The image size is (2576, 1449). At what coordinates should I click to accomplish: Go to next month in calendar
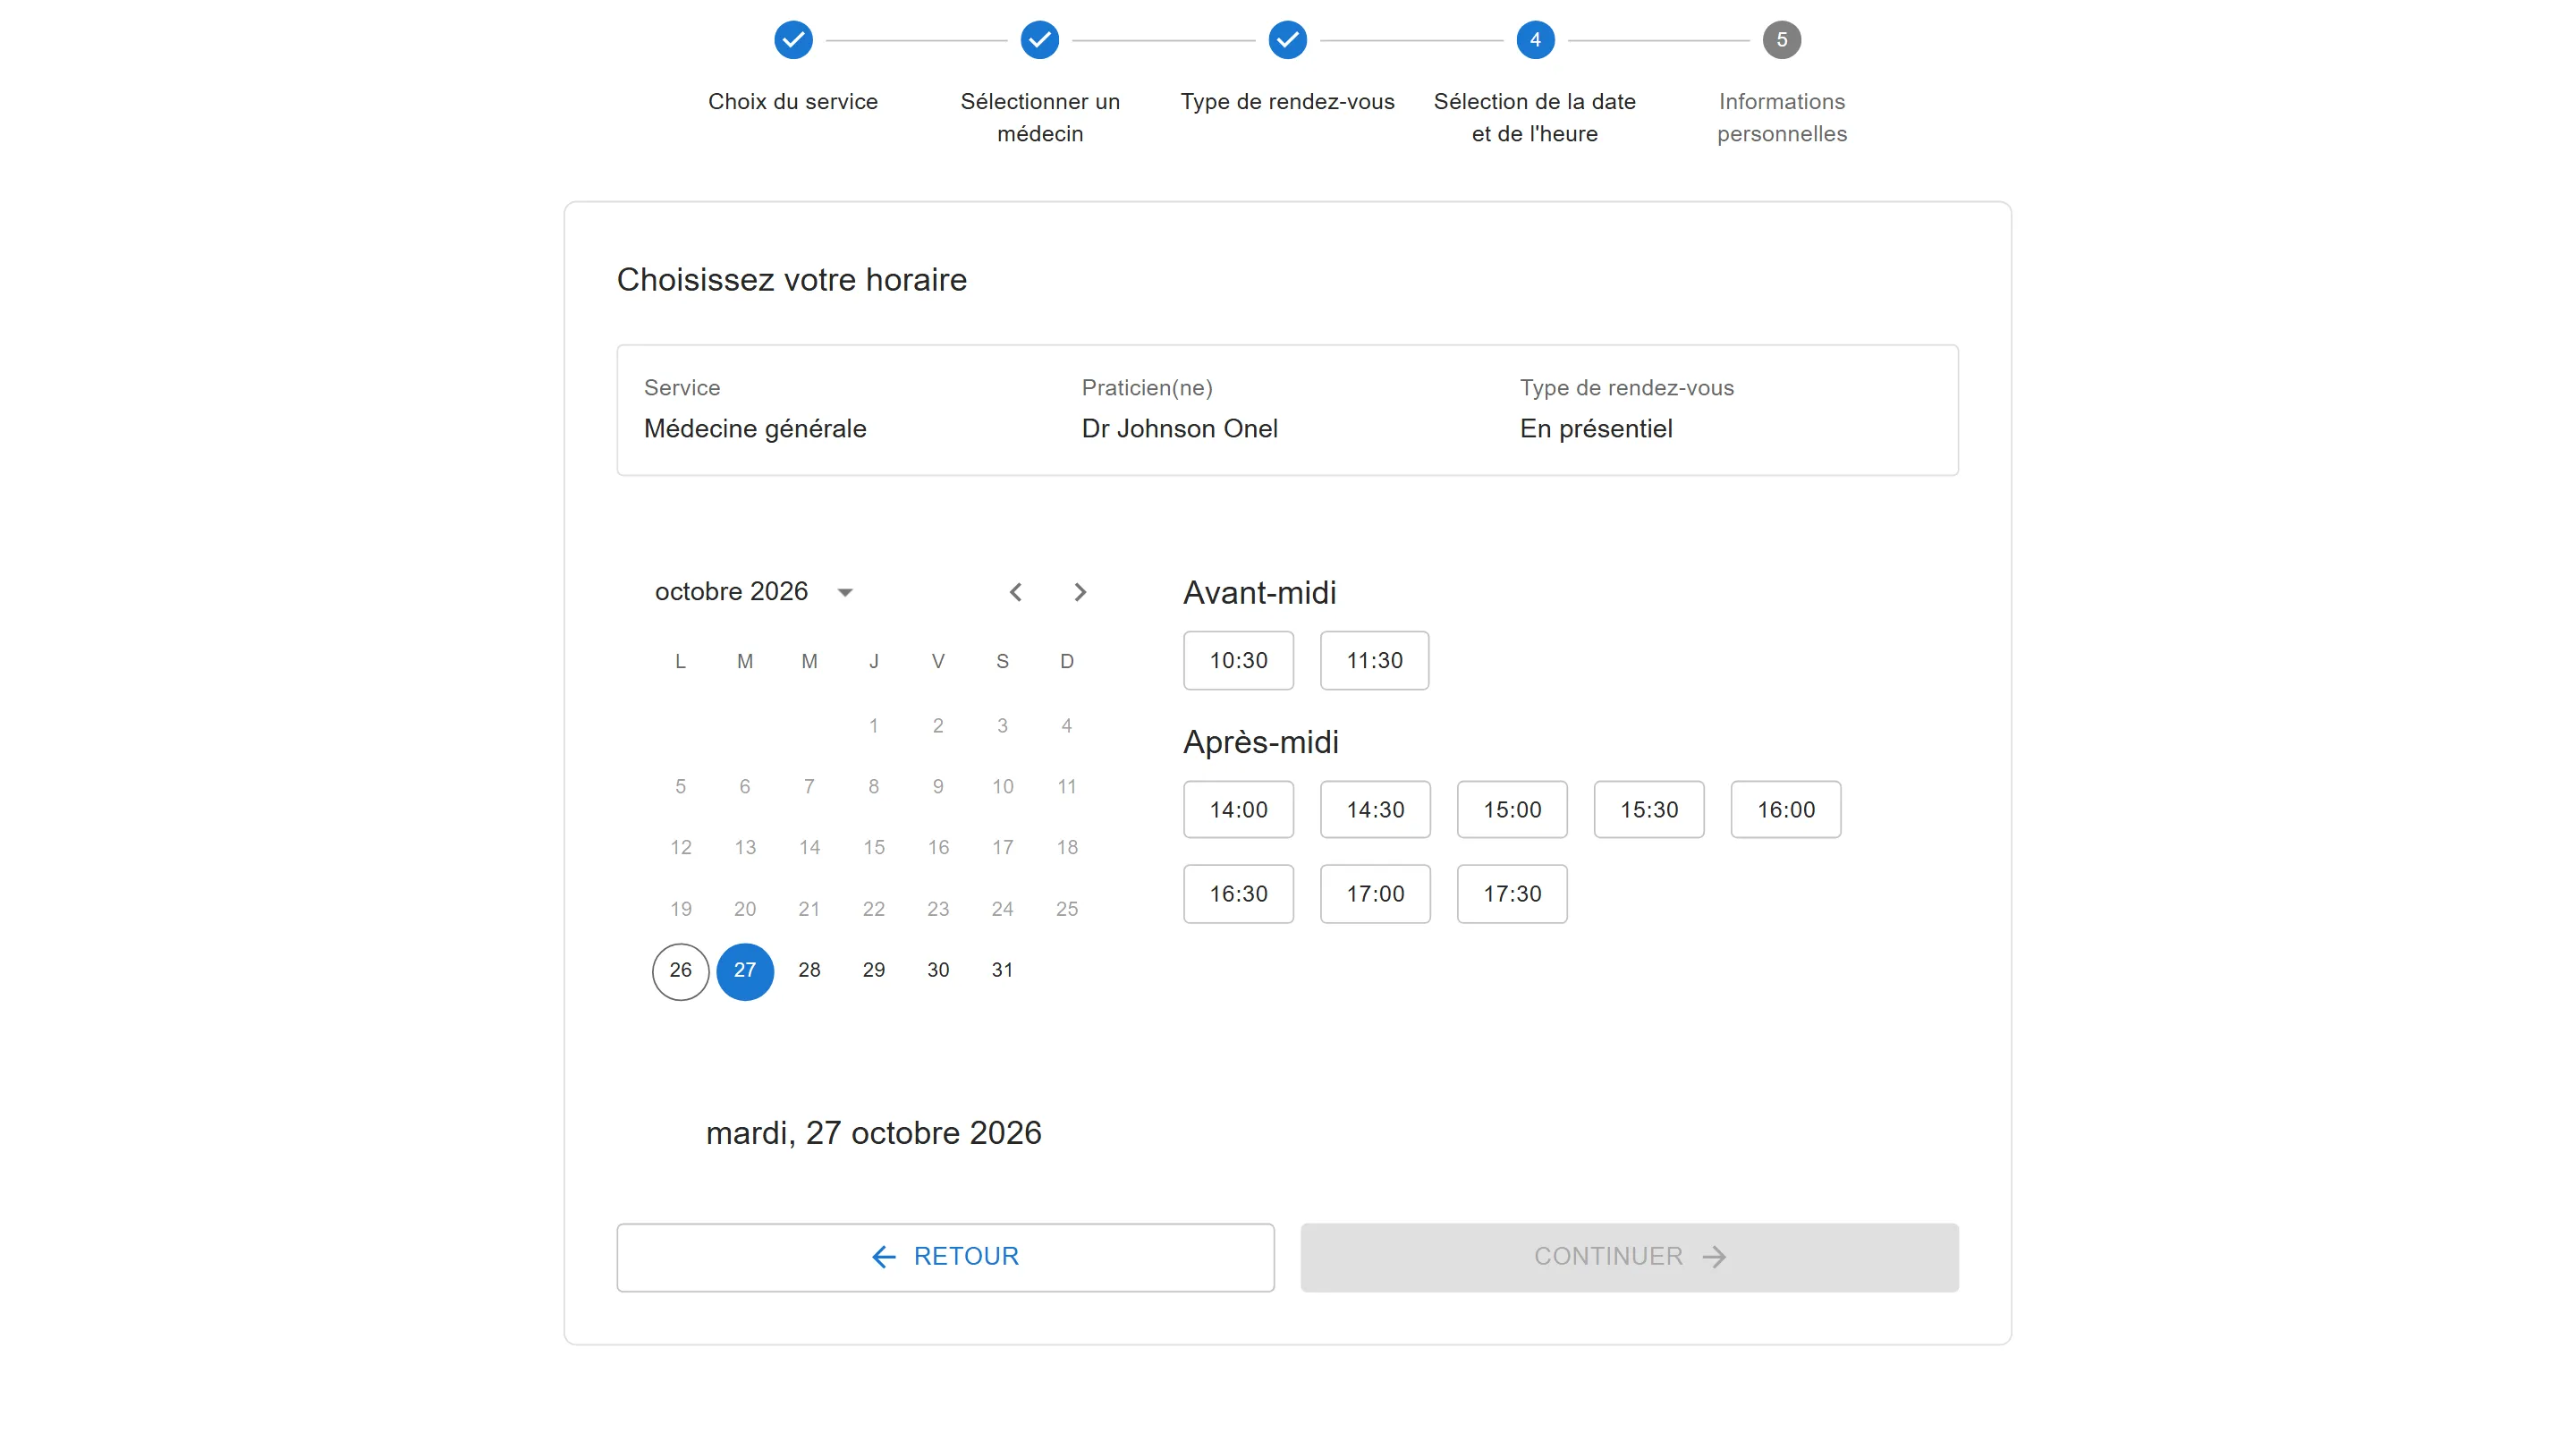pos(1080,592)
